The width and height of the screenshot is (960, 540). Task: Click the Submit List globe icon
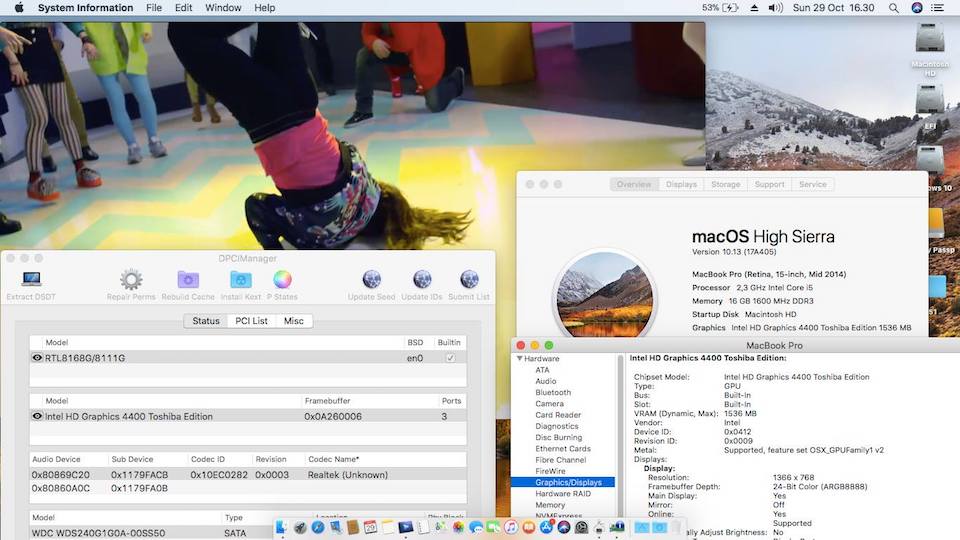(469, 280)
